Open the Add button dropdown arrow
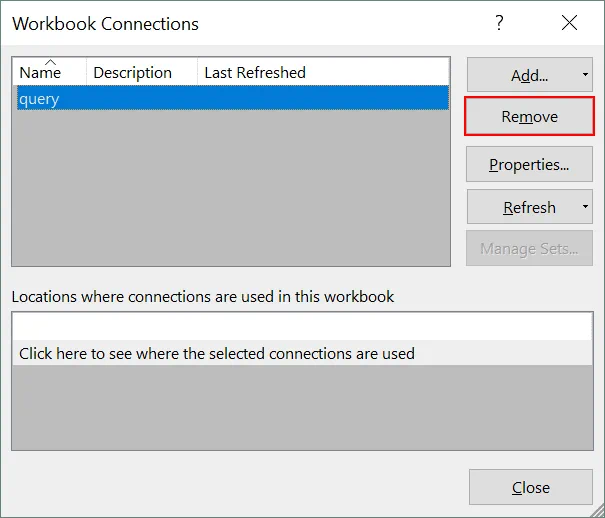This screenshot has height=518, width=605. pyautogui.click(x=583, y=75)
